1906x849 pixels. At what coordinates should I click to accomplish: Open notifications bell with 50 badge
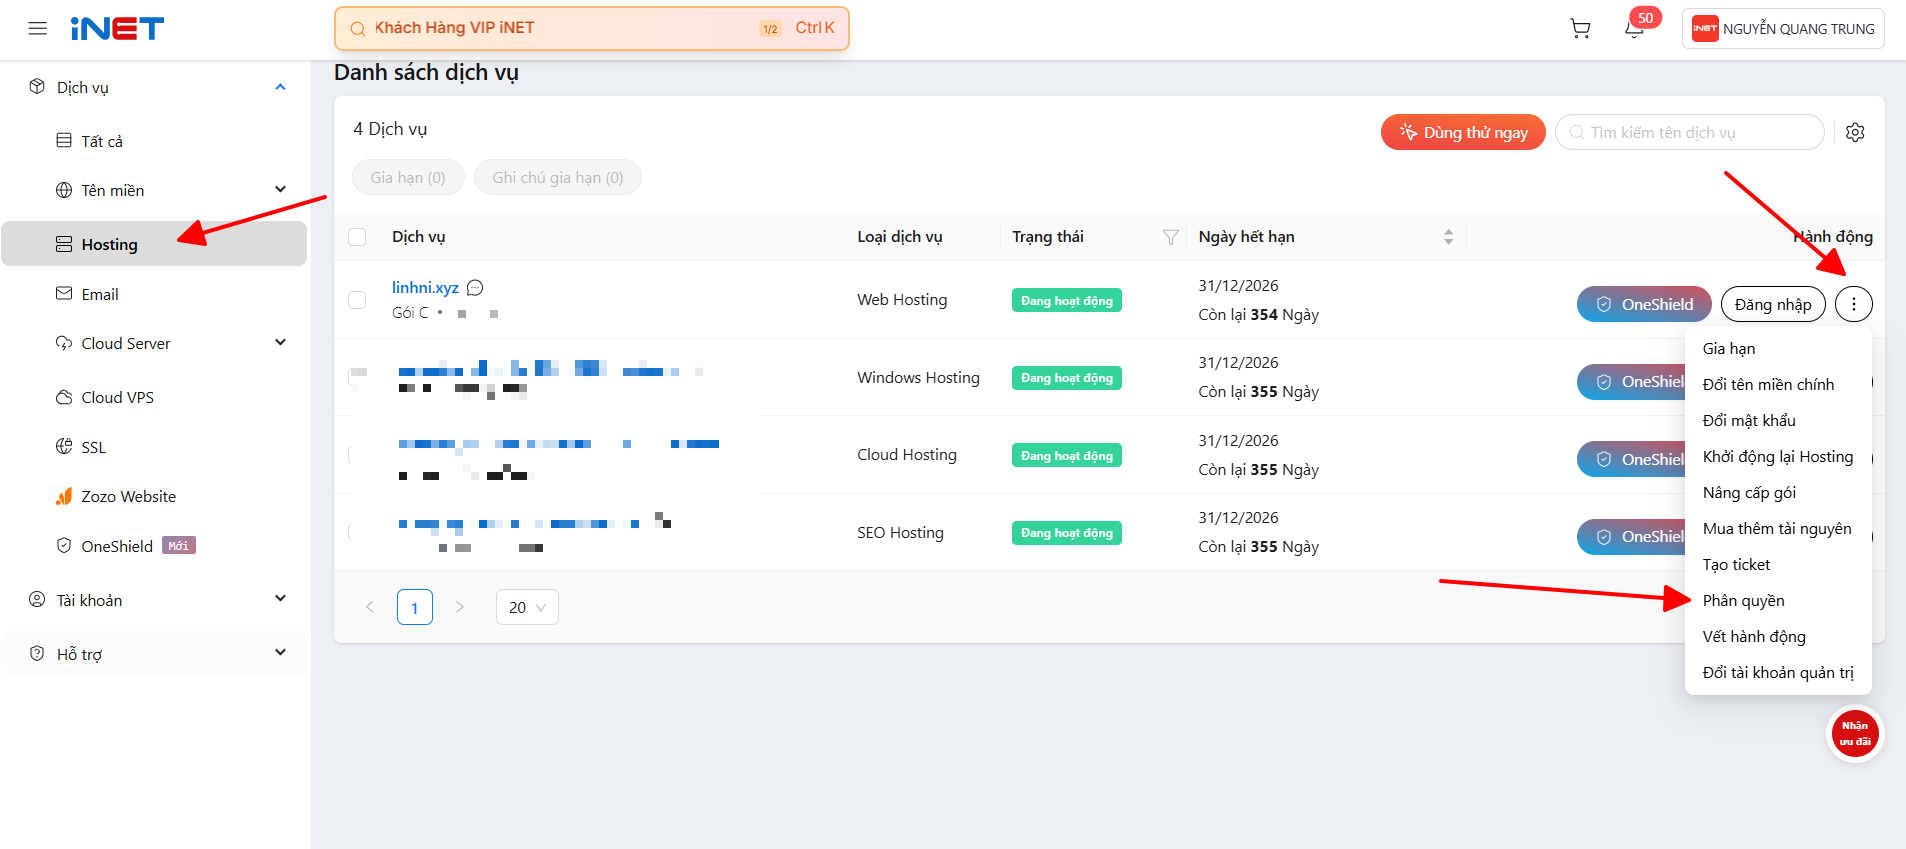click(x=1634, y=29)
